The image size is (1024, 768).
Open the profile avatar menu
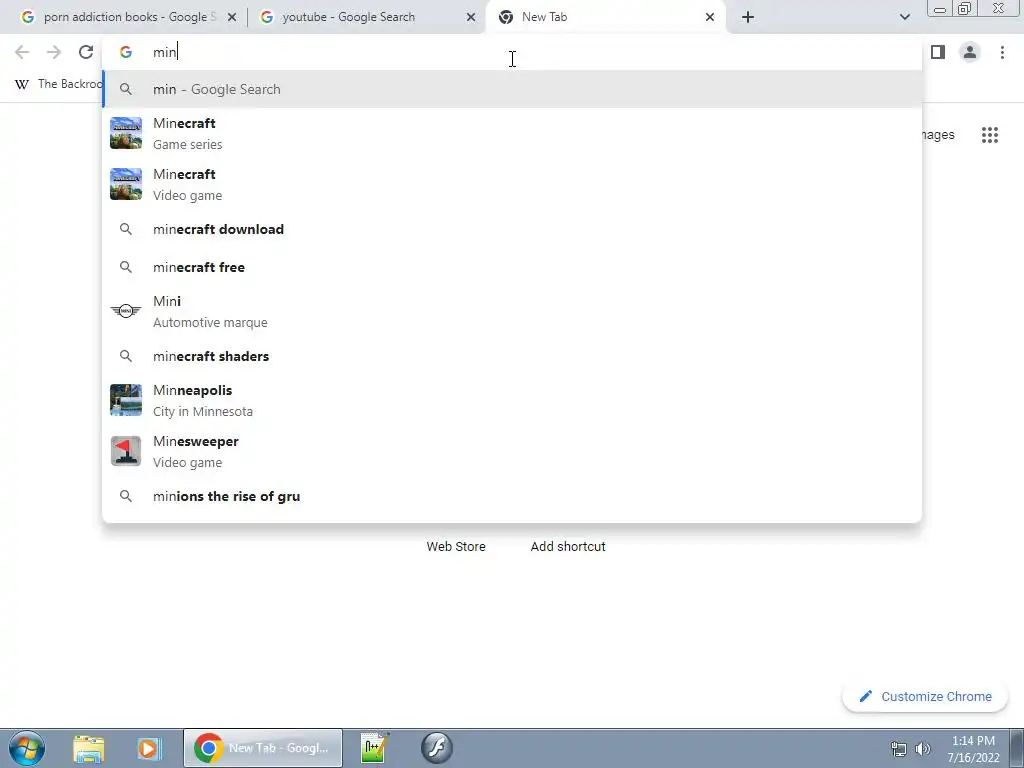pyautogui.click(x=970, y=52)
